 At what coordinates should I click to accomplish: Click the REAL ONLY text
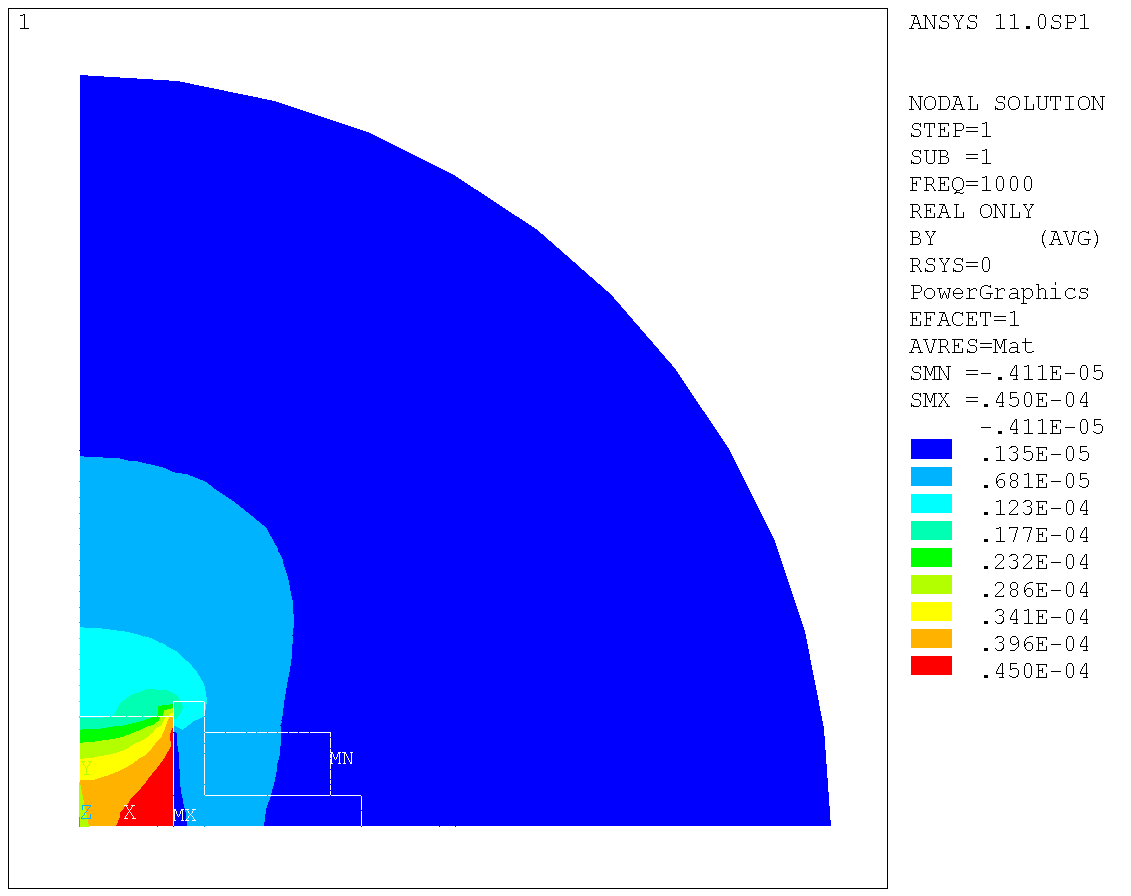pyautogui.click(x=972, y=211)
